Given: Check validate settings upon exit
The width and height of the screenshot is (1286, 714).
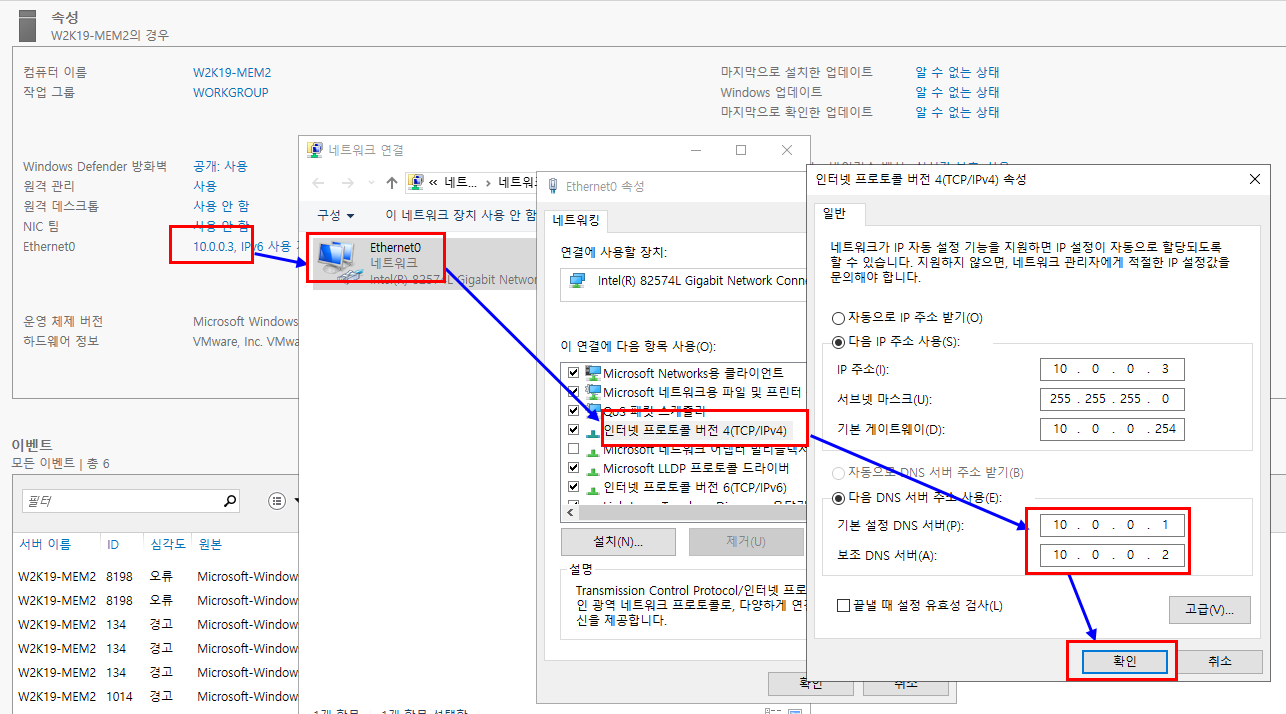Looking at the screenshot, I should pyautogui.click(x=843, y=605).
